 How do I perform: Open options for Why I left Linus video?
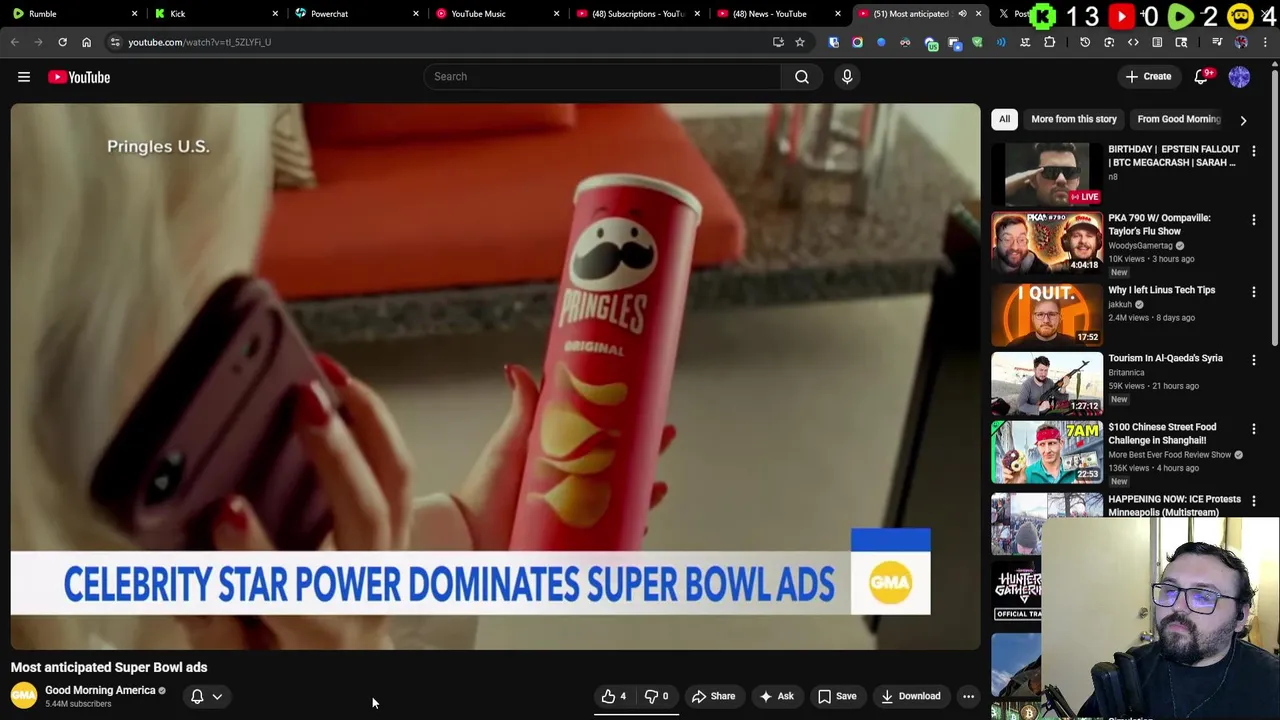[1254, 292]
